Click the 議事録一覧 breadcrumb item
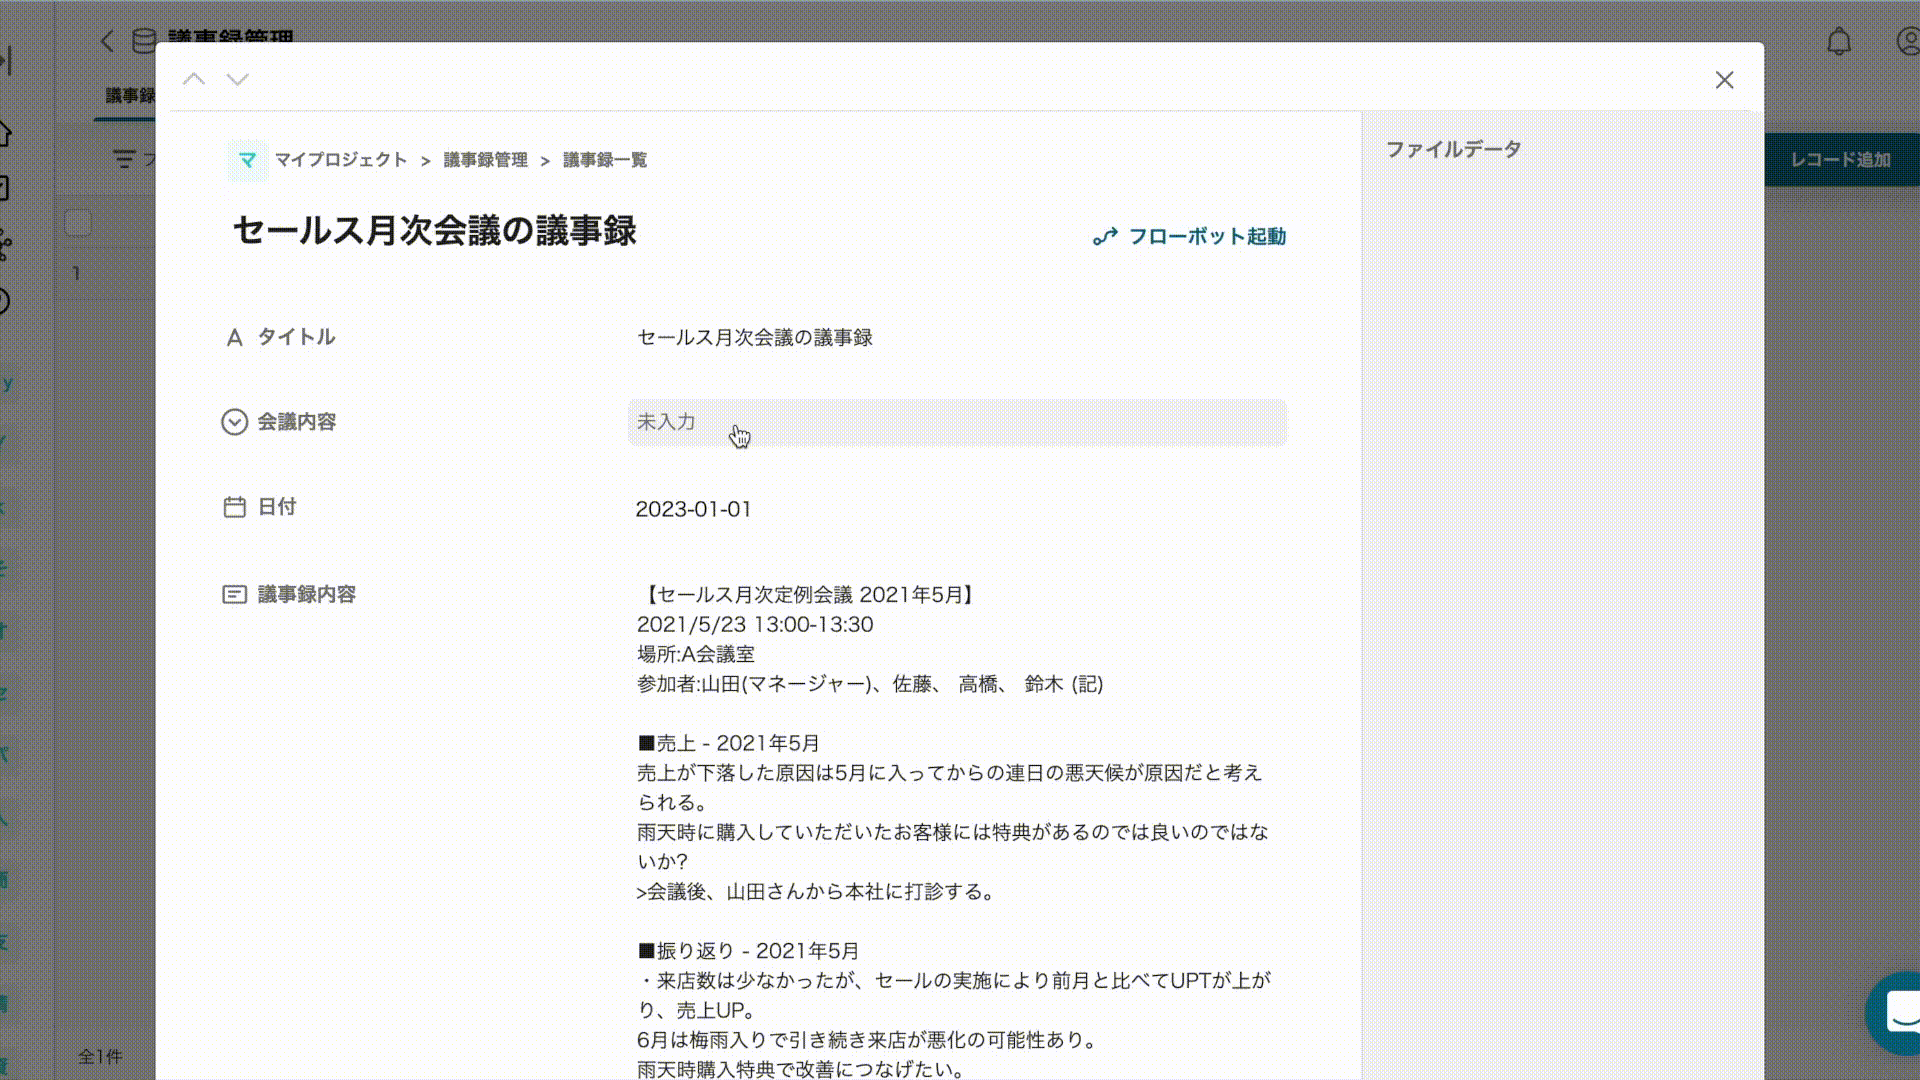Viewport: 1920px width, 1080px height. (605, 160)
